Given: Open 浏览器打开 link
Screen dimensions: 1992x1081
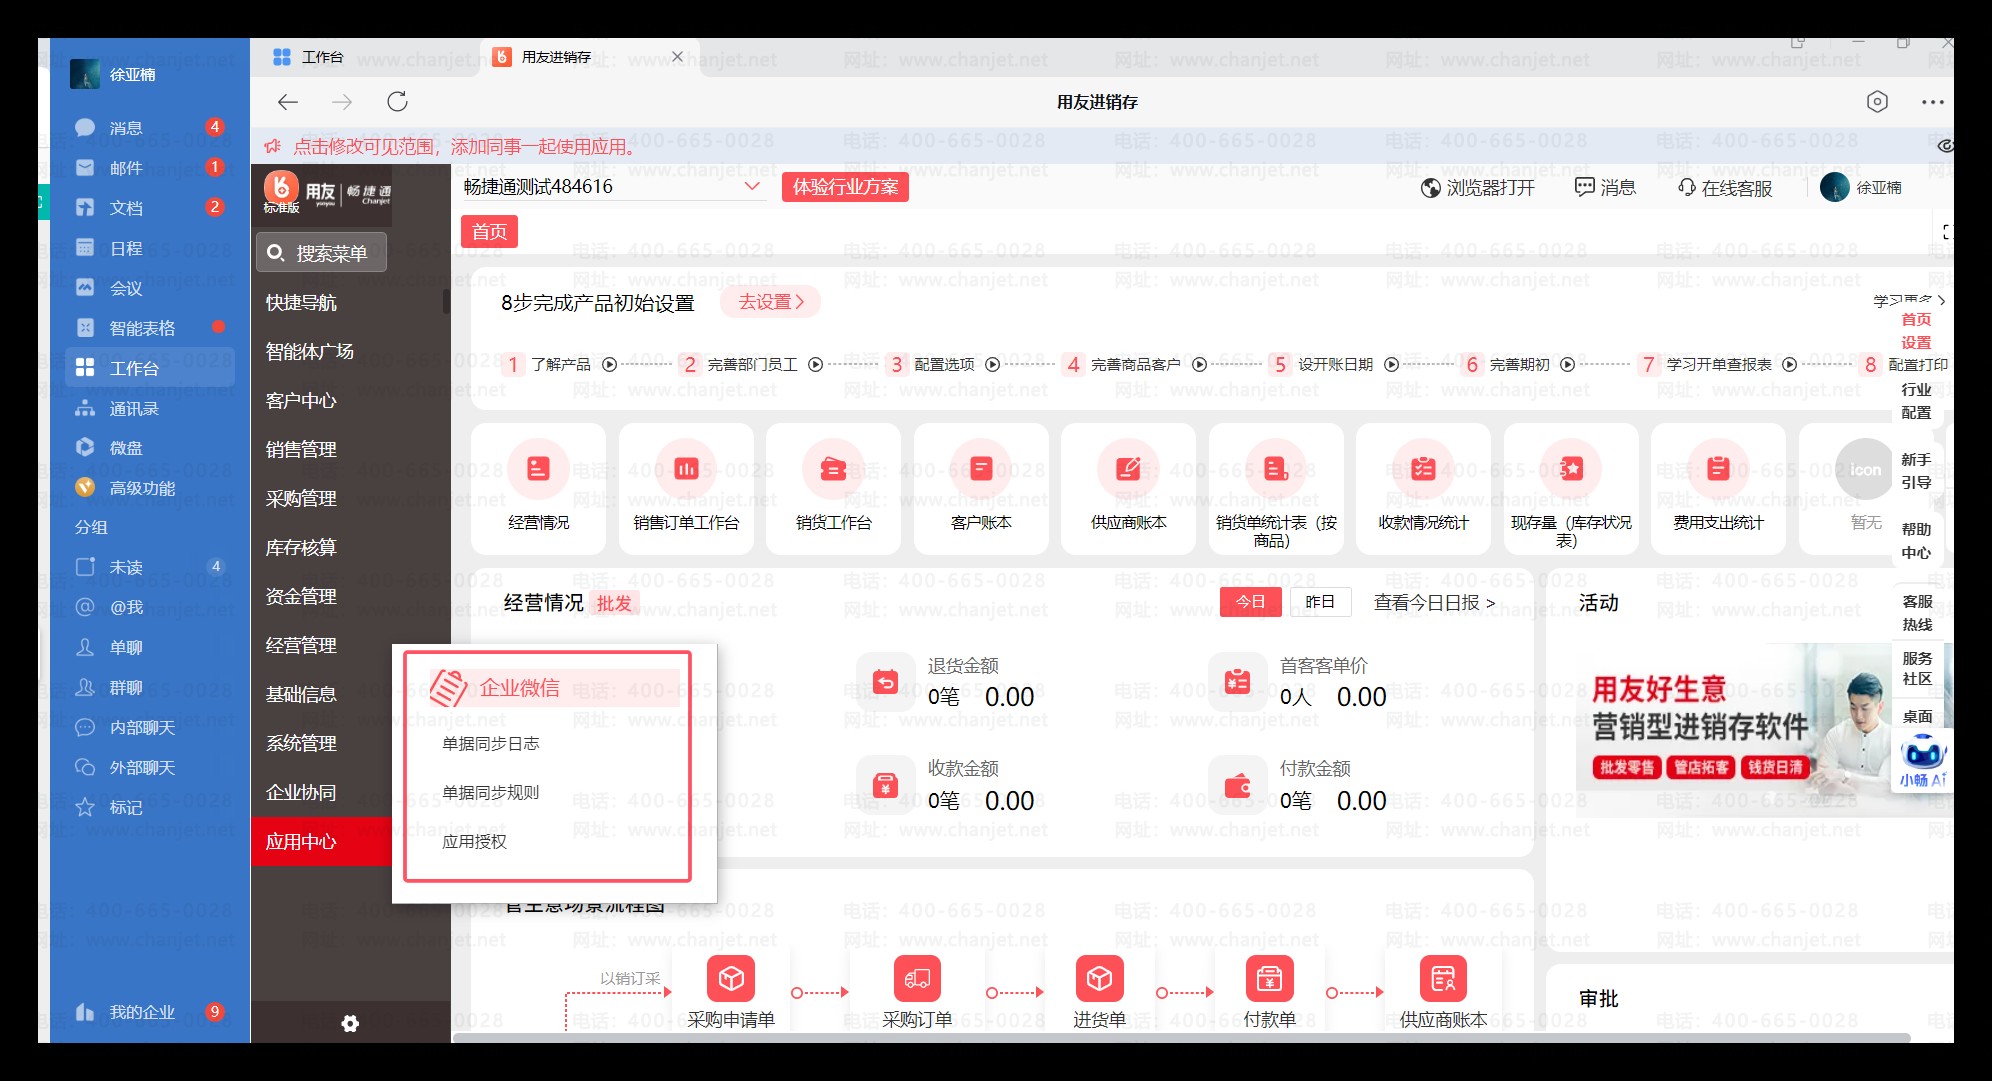Looking at the screenshot, I should click(1478, 188).
